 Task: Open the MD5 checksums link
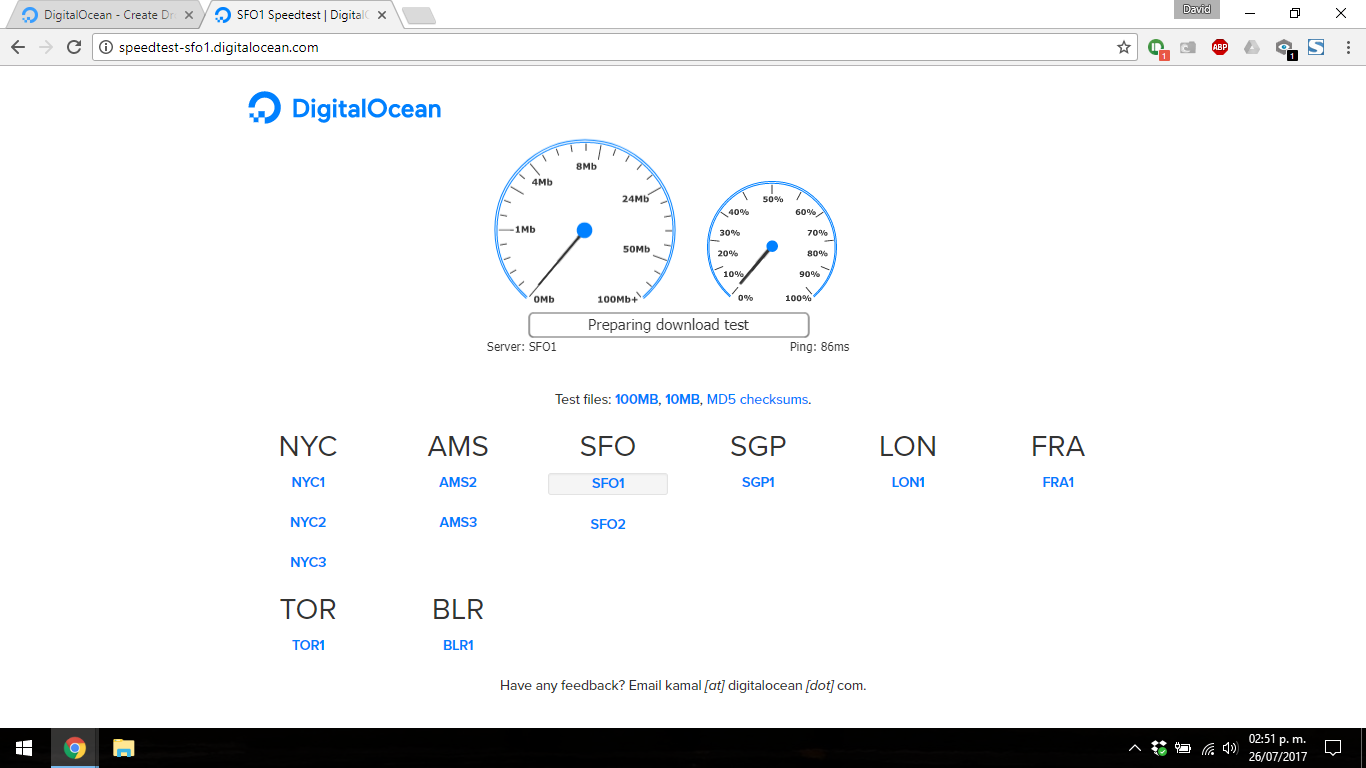tap(757, 399)
